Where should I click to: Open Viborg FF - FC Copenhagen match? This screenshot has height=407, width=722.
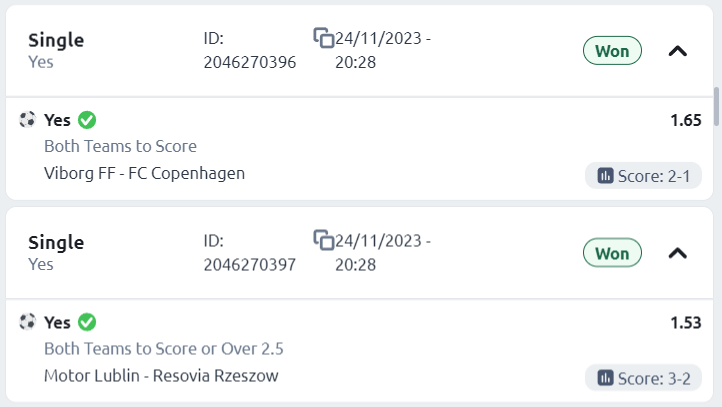145,174
